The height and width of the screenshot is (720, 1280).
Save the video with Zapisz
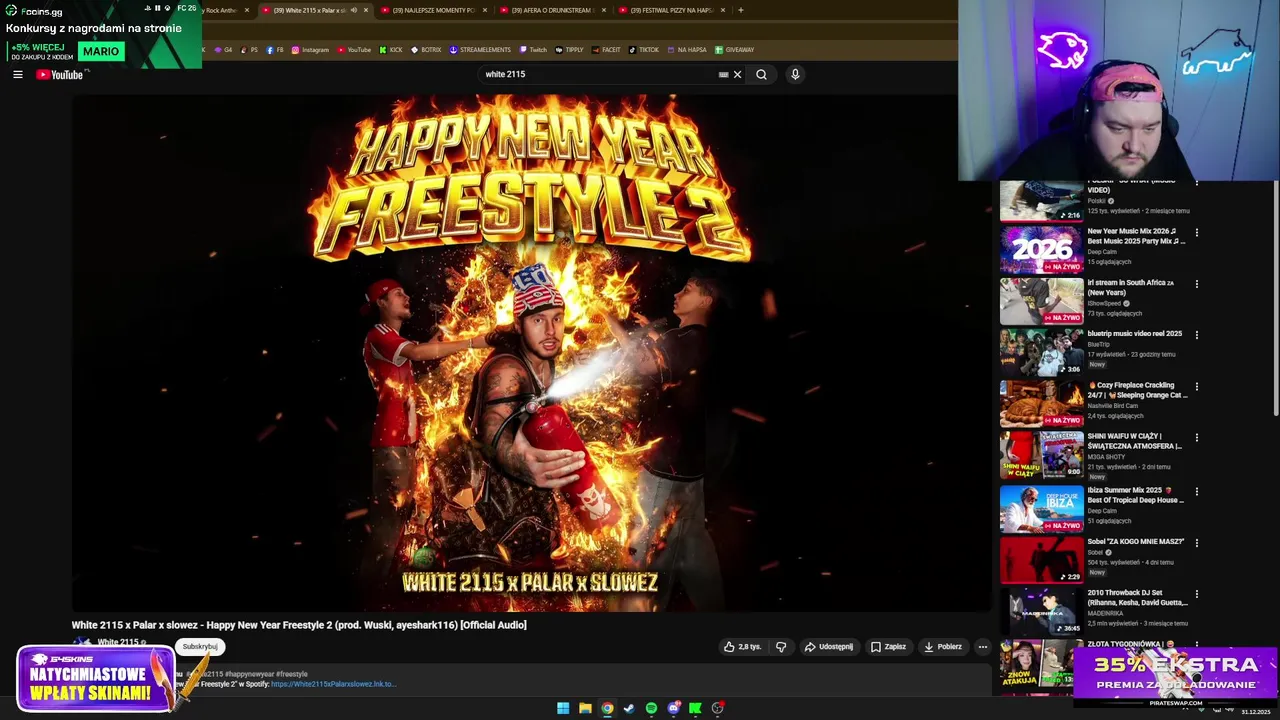(888, 647)
